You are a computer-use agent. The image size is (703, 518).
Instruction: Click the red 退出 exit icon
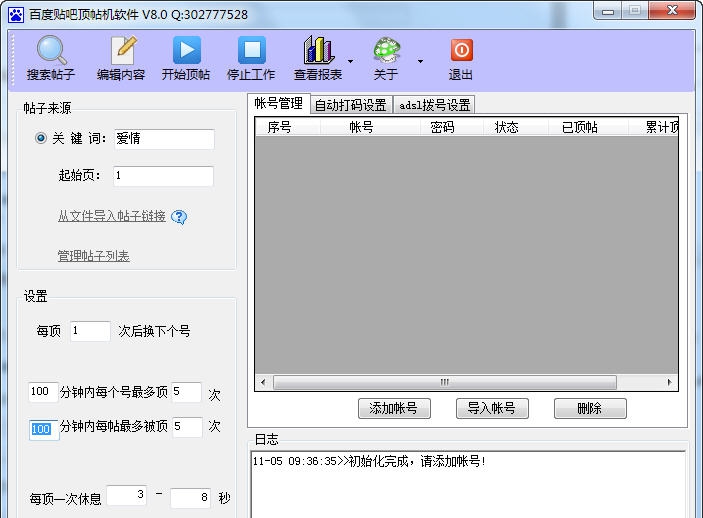(x=461, y=51)
